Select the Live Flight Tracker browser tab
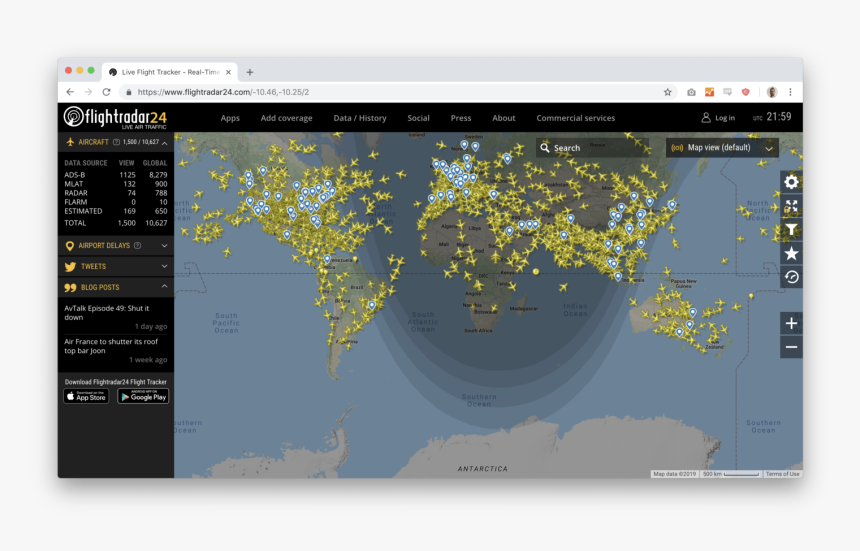Image resolution: width=860 pixels, height=551 pixels. (x=170, y=72)
